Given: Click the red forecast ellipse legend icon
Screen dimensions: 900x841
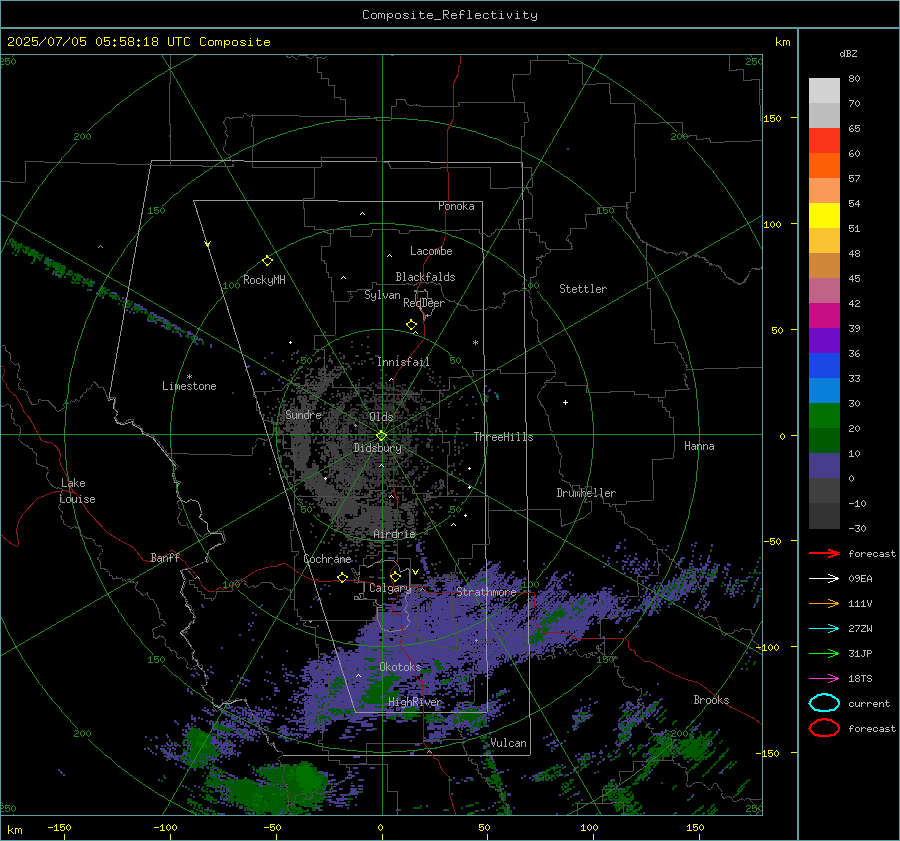Looking at the screenshot, I should (x=824, y=728).
